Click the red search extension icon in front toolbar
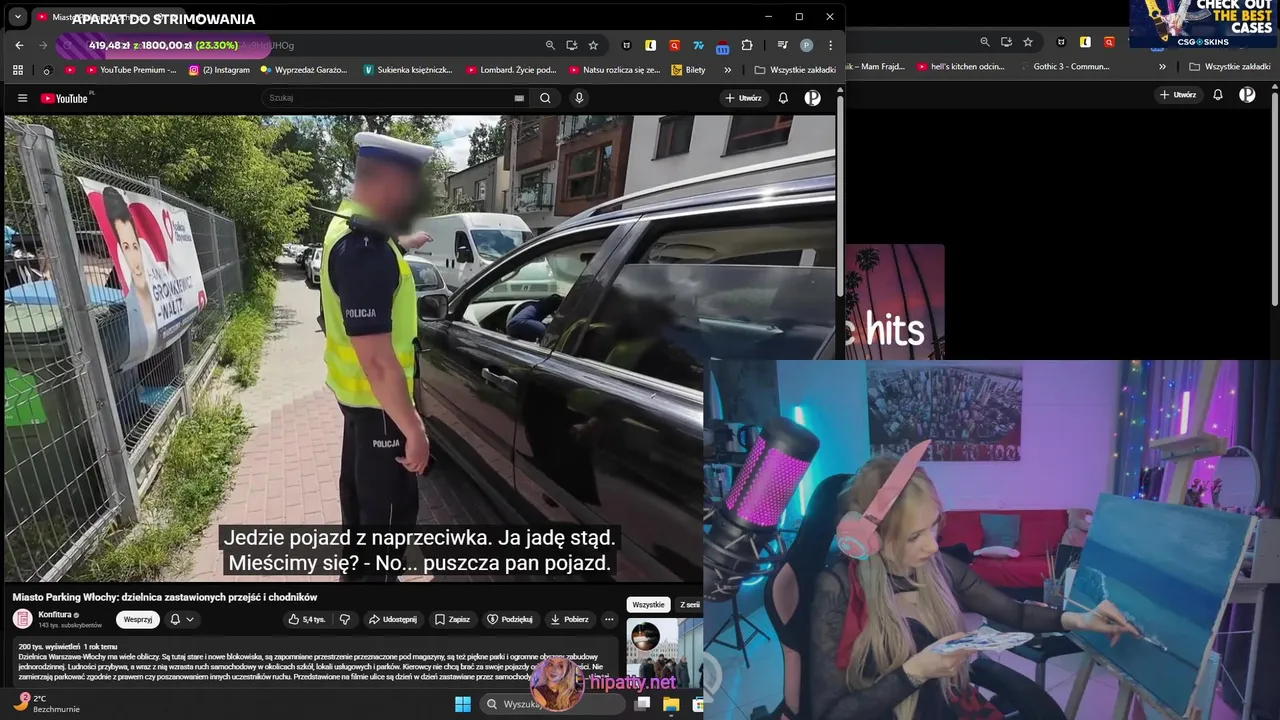This screenshot has width=1280, height=720. (x=675, y=45)
